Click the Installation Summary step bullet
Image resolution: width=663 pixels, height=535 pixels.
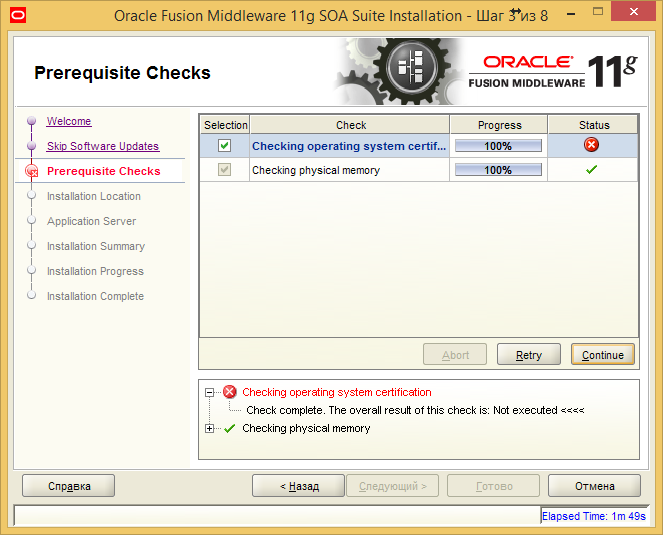click(x=31, y=245)
